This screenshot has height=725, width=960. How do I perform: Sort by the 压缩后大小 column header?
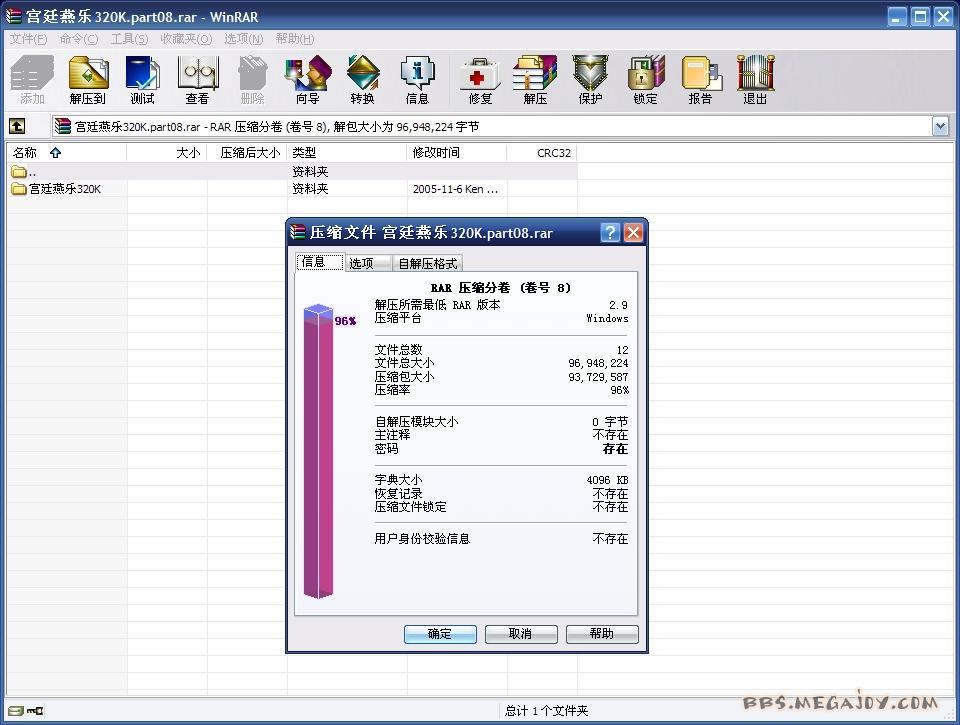point(247,152)
